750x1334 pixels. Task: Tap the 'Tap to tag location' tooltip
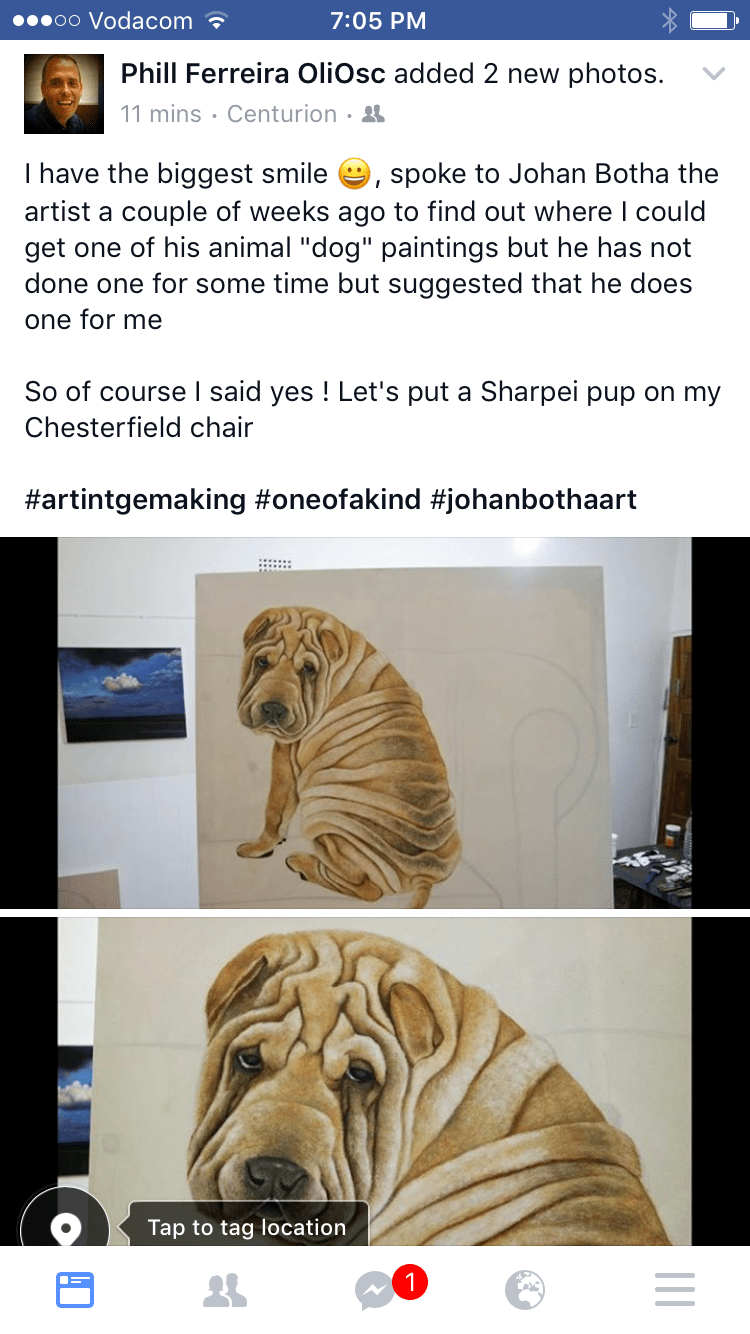pos(247,1226)
